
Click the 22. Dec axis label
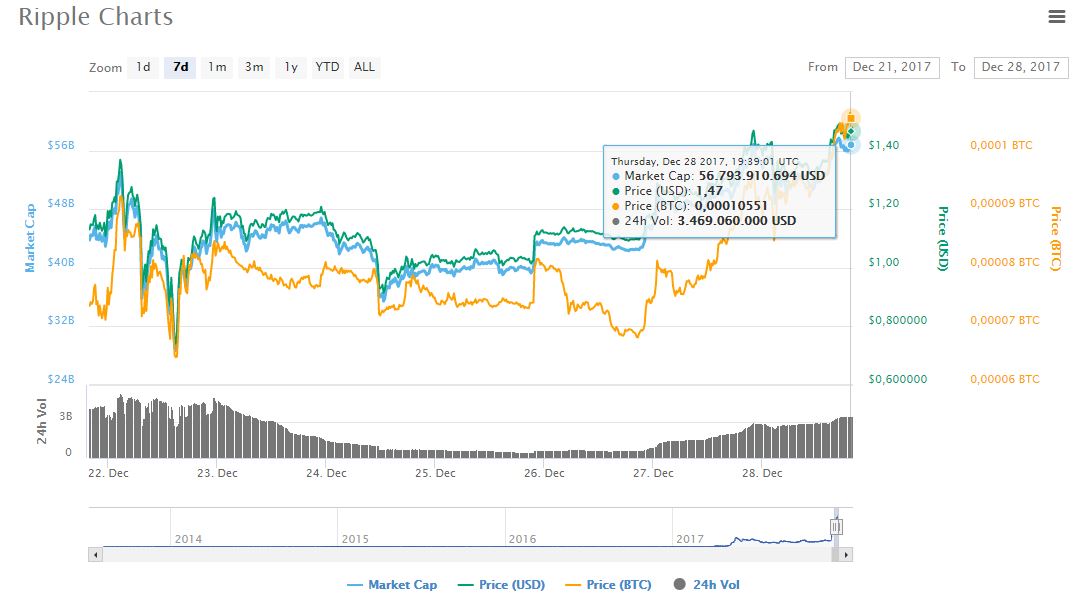[108, 473]
